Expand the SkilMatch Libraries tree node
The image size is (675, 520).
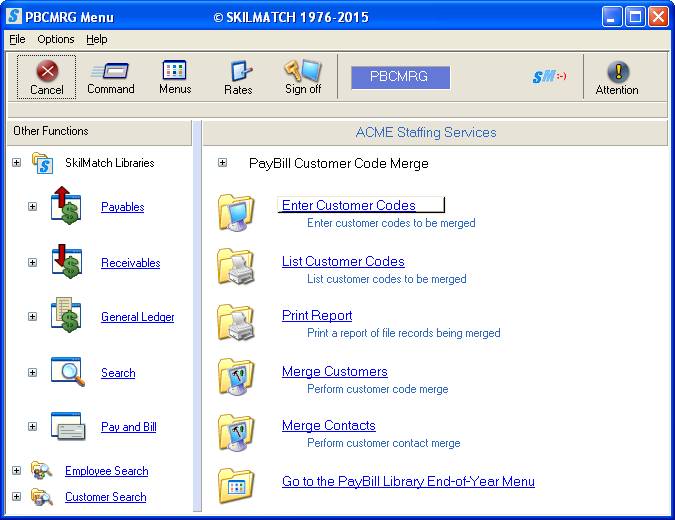tap(16, 163)
